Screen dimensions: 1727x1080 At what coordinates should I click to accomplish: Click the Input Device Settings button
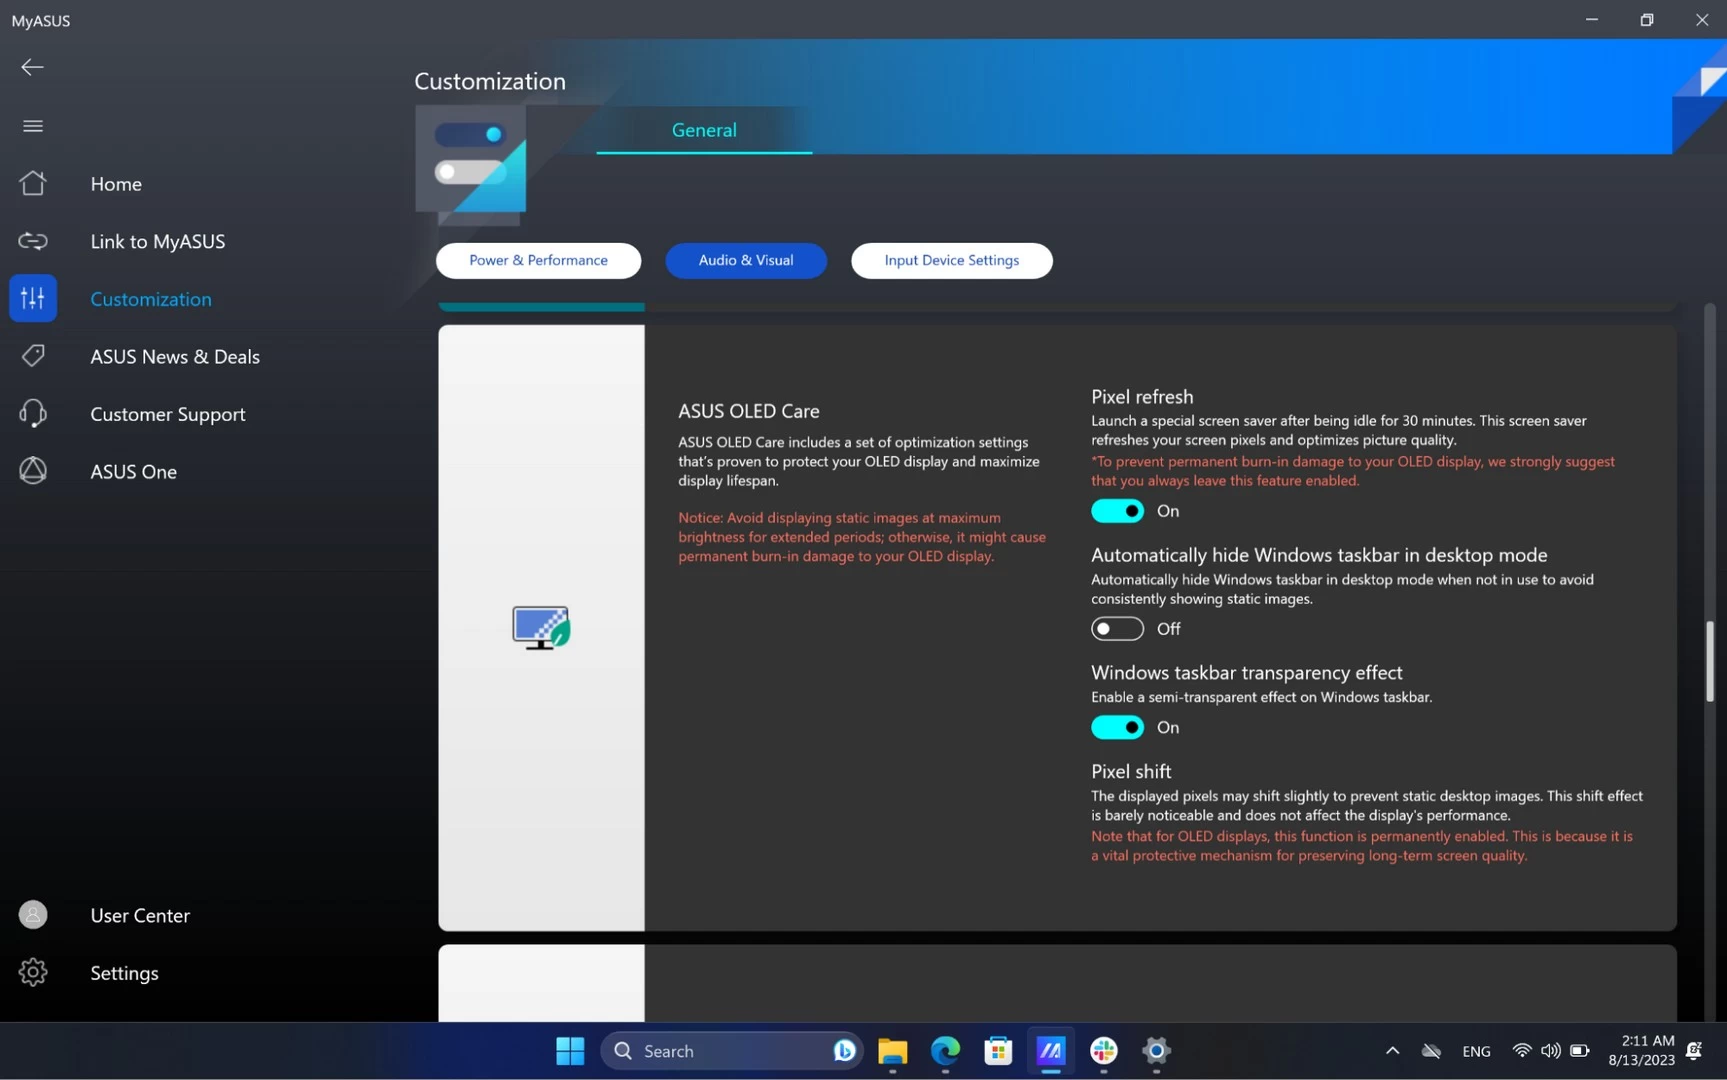click(x=951, y=260)
